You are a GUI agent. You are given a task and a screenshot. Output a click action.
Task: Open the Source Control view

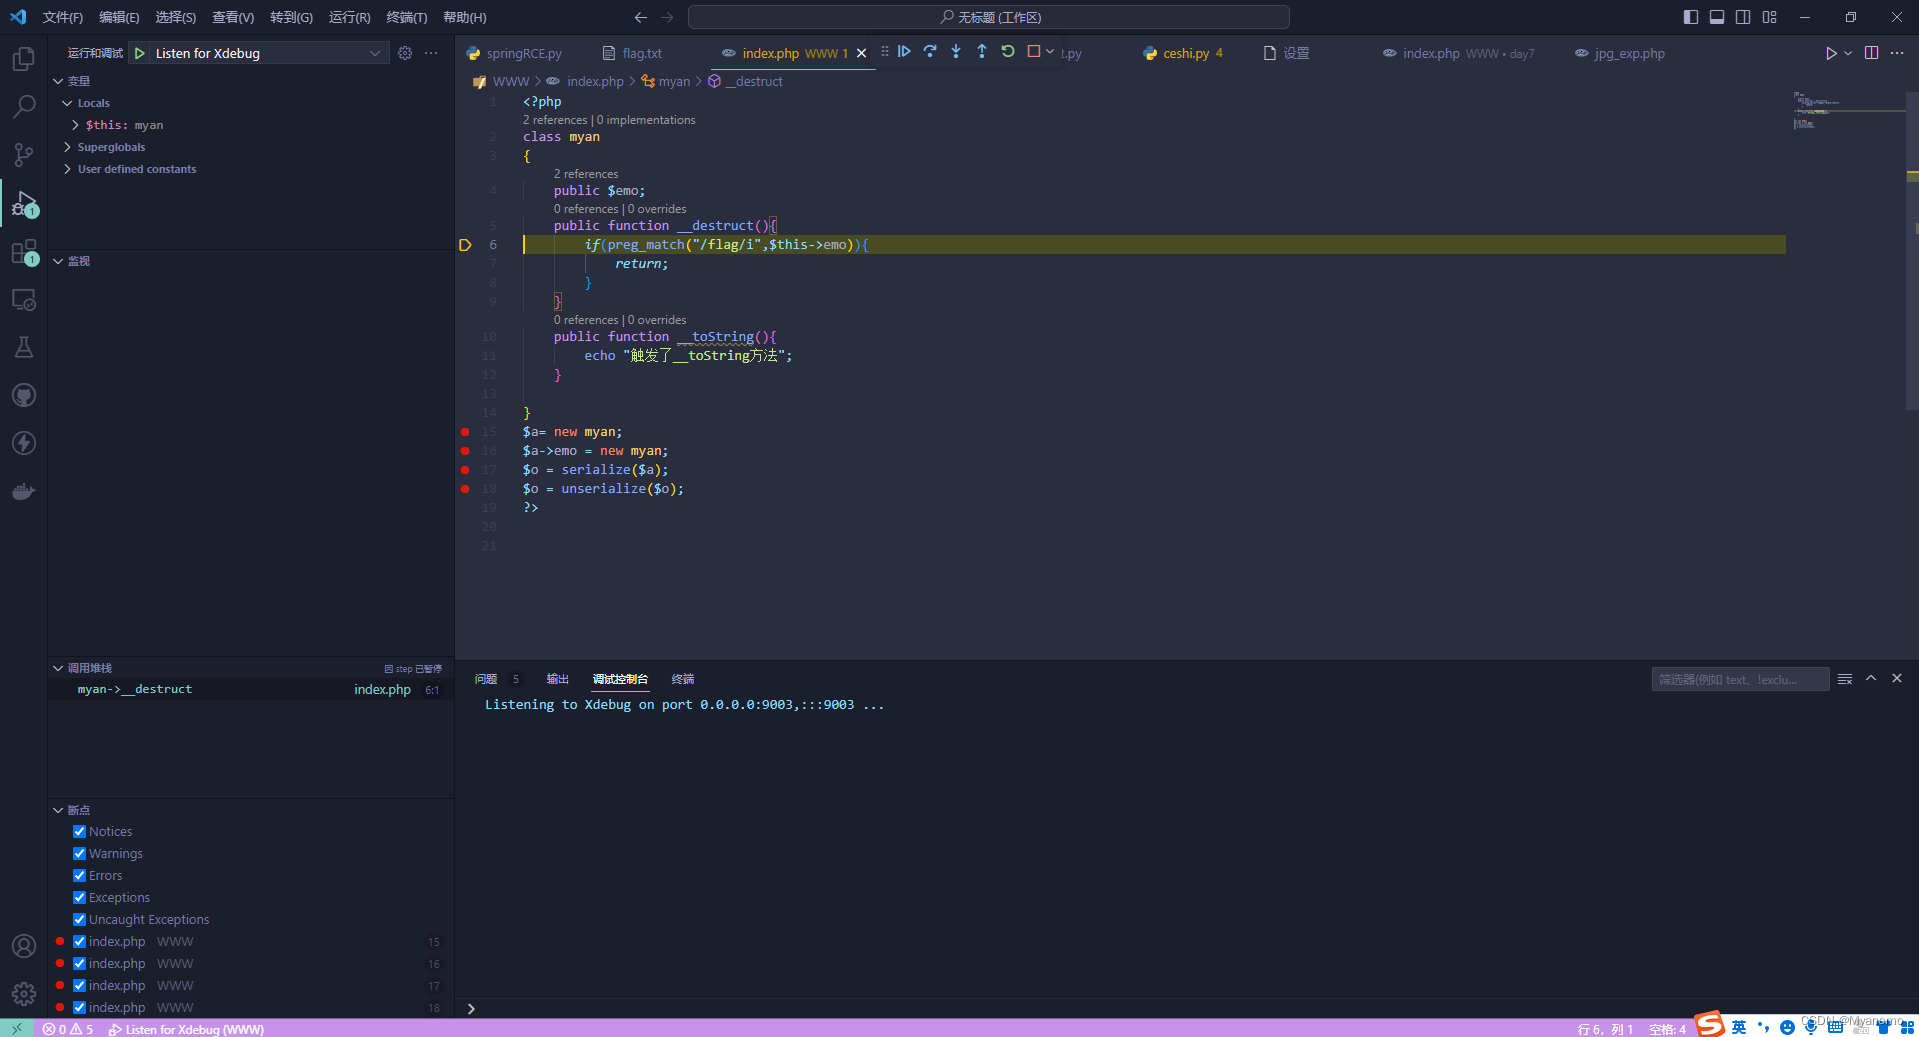24,154
